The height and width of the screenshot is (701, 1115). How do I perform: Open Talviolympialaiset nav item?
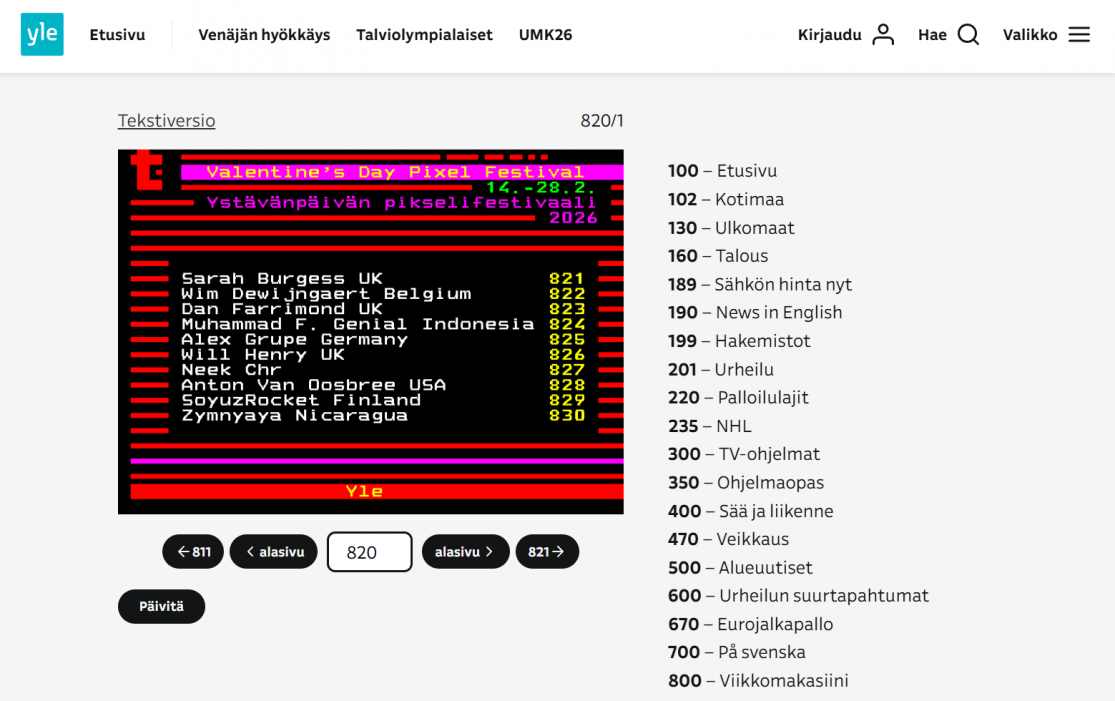point(424,35)
